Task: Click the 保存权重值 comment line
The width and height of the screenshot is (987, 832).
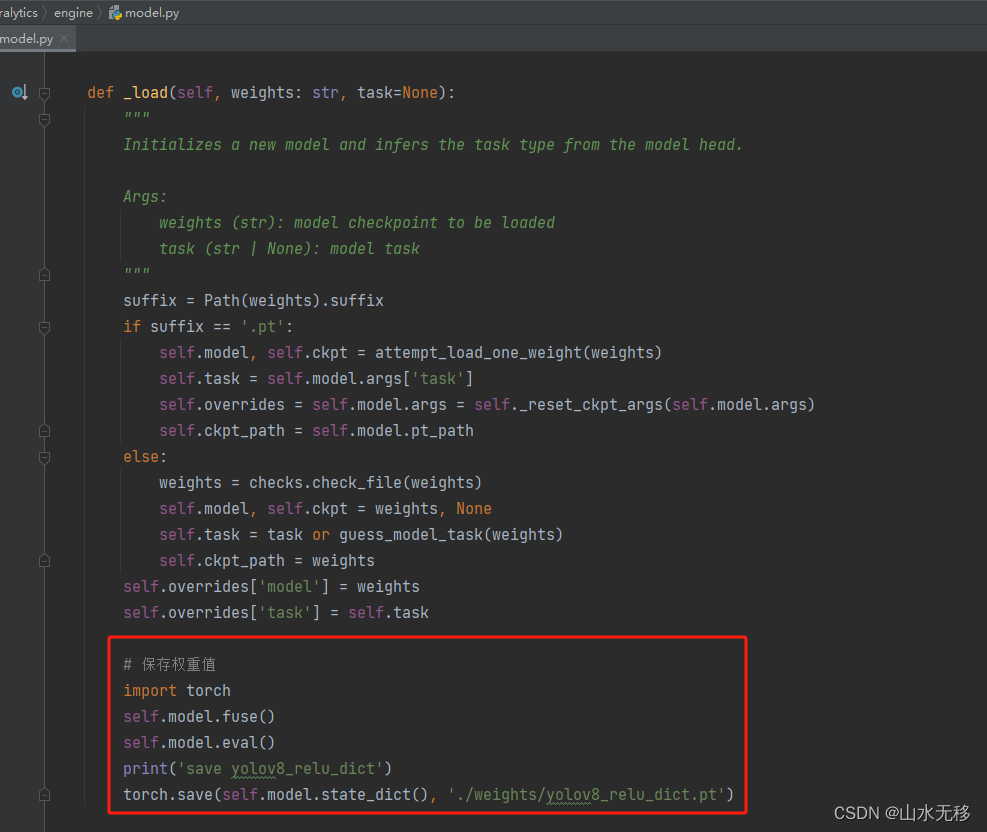Action: click(x=169, y=664)
